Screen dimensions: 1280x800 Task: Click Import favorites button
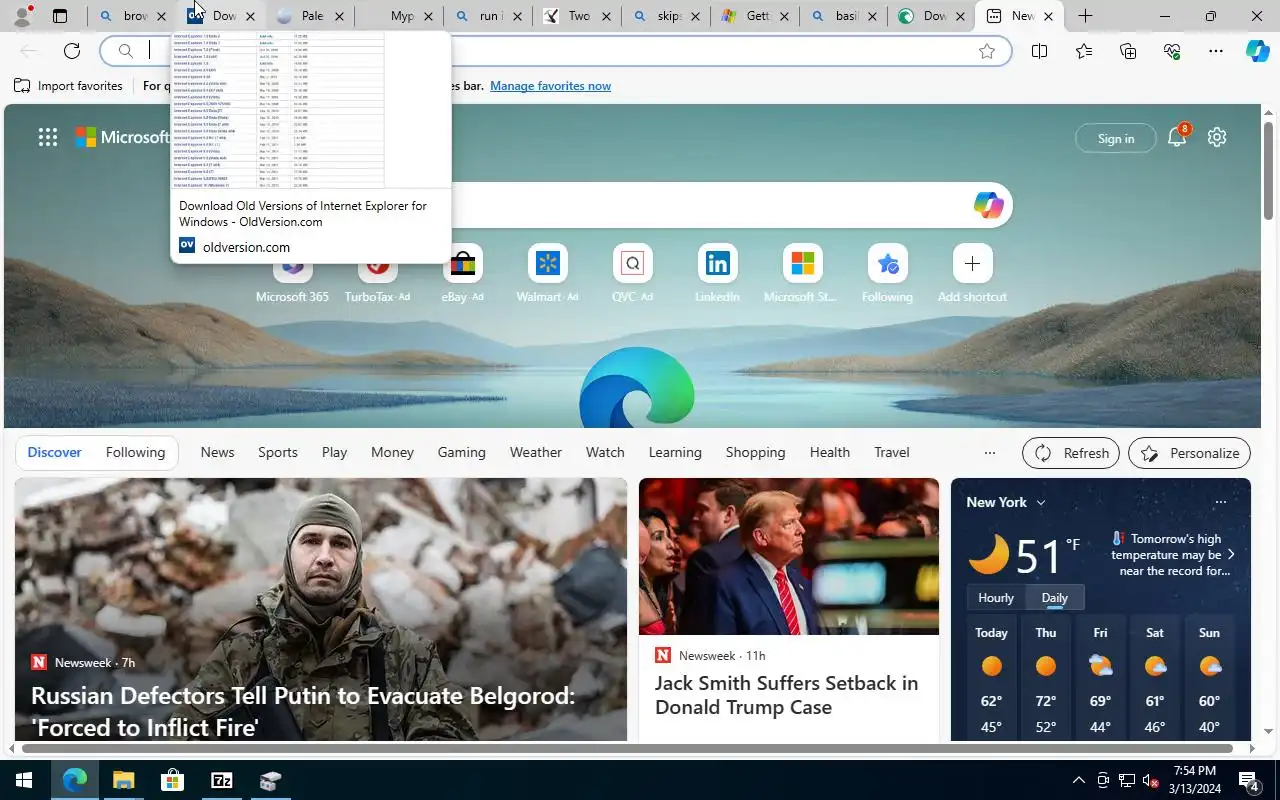[68, 86]
